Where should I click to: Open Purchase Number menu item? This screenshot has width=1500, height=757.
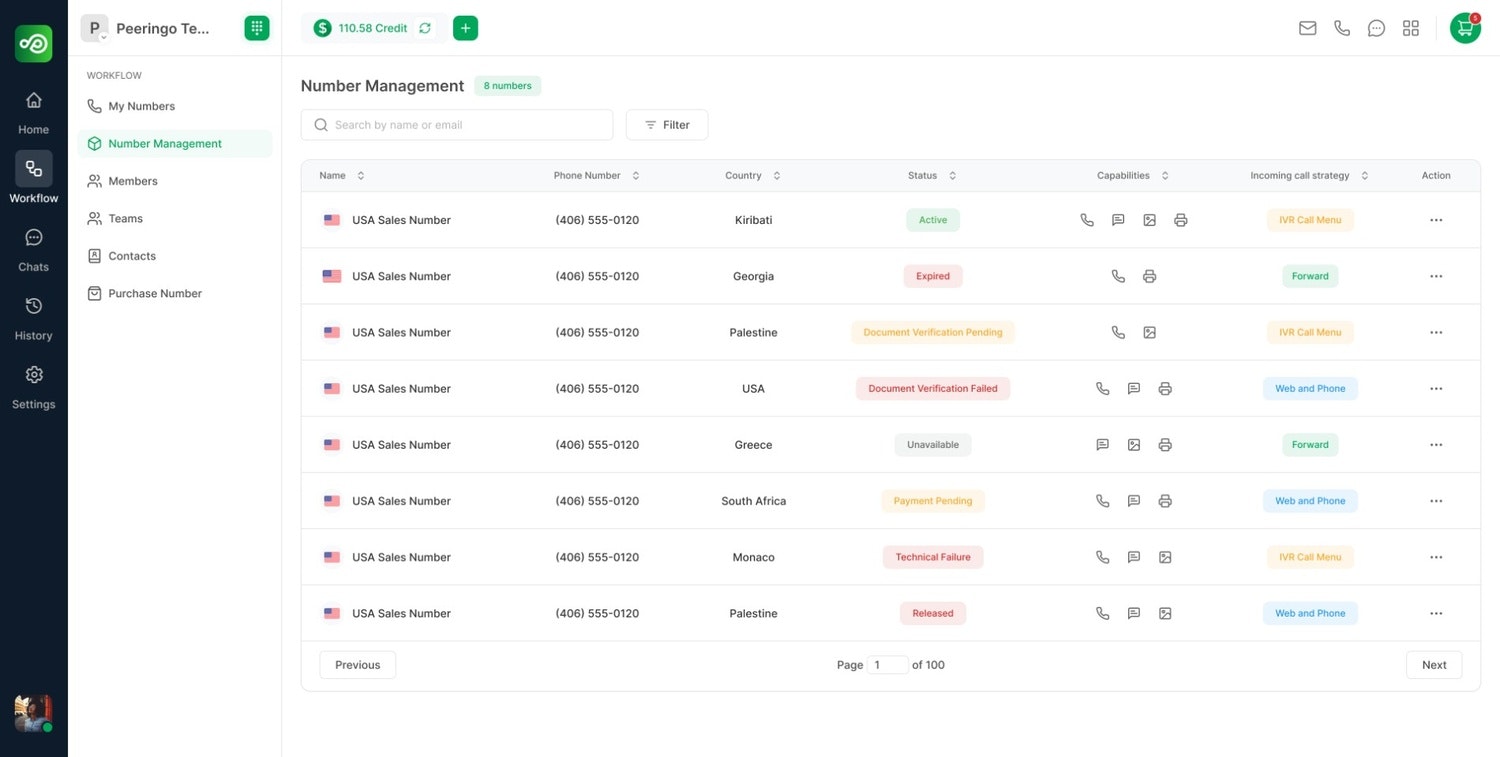pyautogui.click(x=175, y=293)
